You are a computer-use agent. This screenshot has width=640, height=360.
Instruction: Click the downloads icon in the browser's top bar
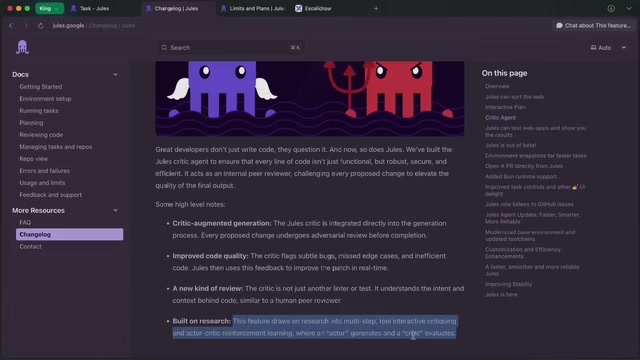coord(611,8)
